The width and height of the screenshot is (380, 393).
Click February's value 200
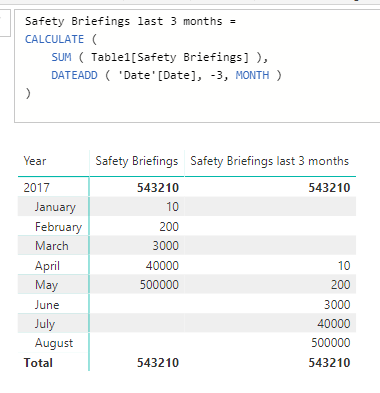pyautogui.click(x=169, y=227)
